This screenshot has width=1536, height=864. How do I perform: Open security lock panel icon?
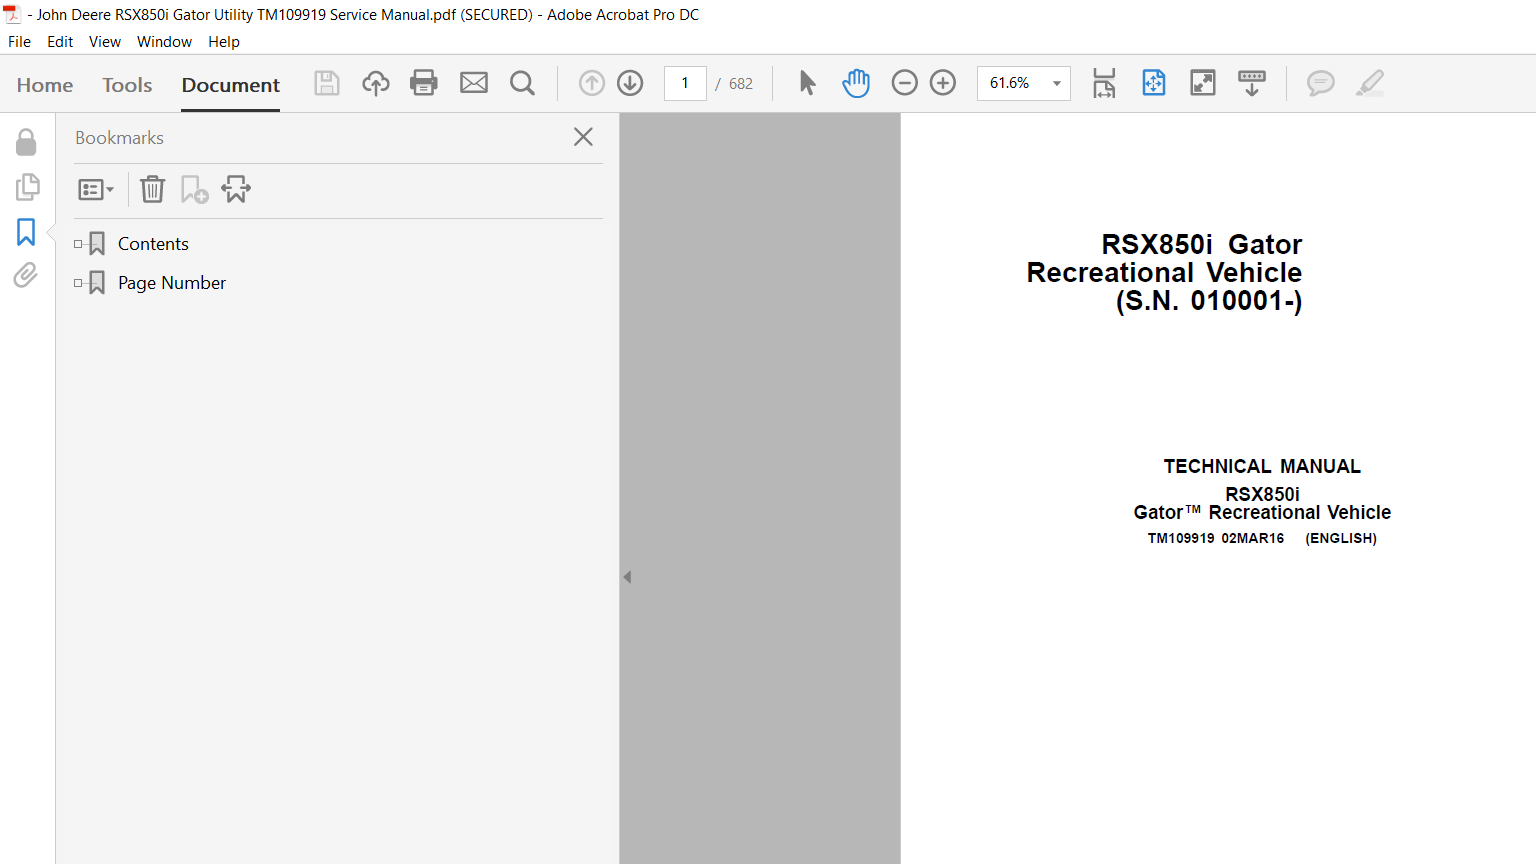click(26, 142)
